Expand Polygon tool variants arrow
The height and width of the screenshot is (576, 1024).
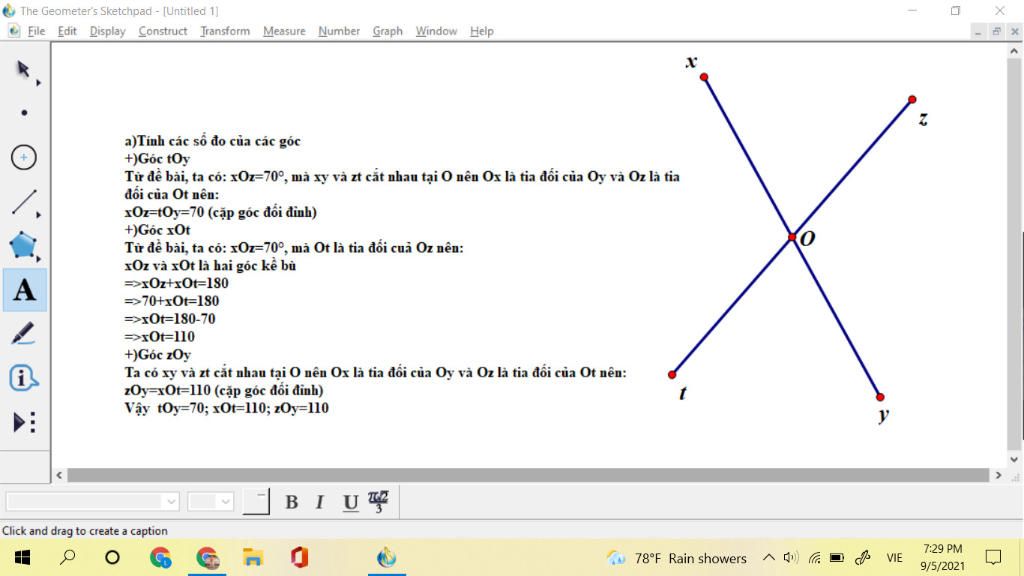tap(39, 259)
